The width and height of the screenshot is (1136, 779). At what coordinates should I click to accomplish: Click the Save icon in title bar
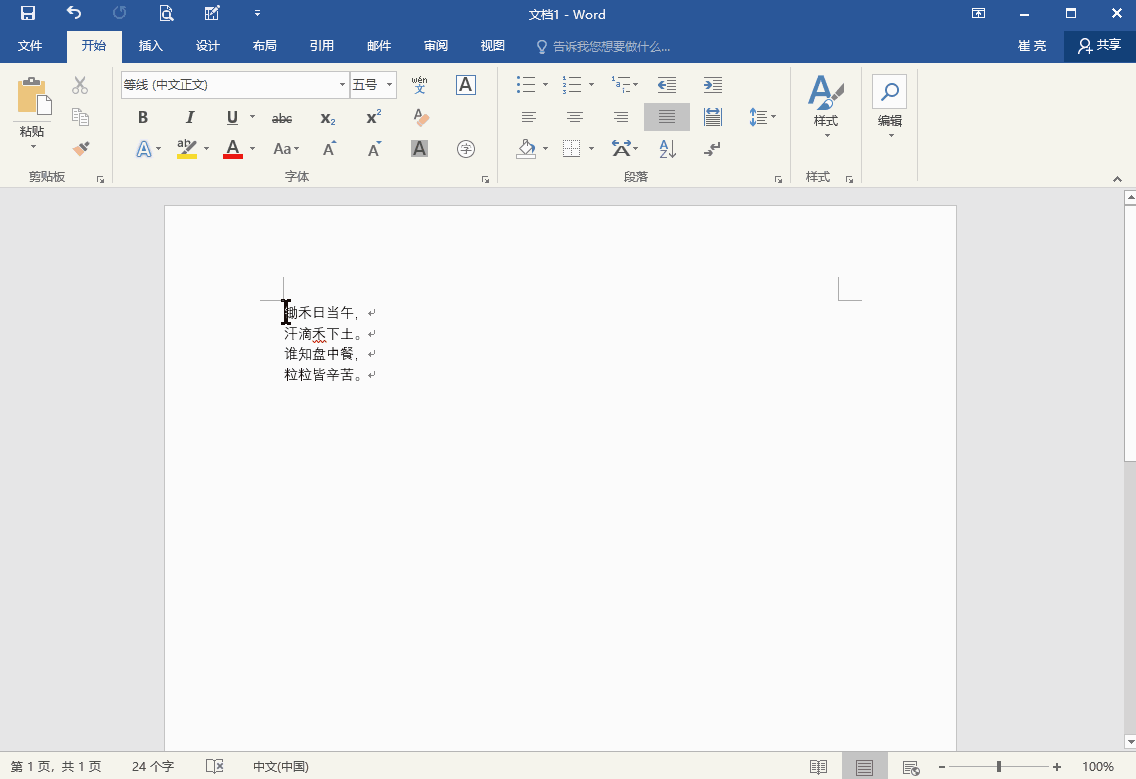coord(28,14)
